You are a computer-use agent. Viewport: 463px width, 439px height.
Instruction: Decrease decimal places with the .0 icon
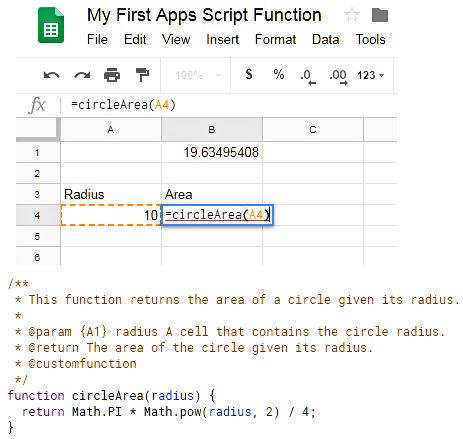click(x=308, y=77)
